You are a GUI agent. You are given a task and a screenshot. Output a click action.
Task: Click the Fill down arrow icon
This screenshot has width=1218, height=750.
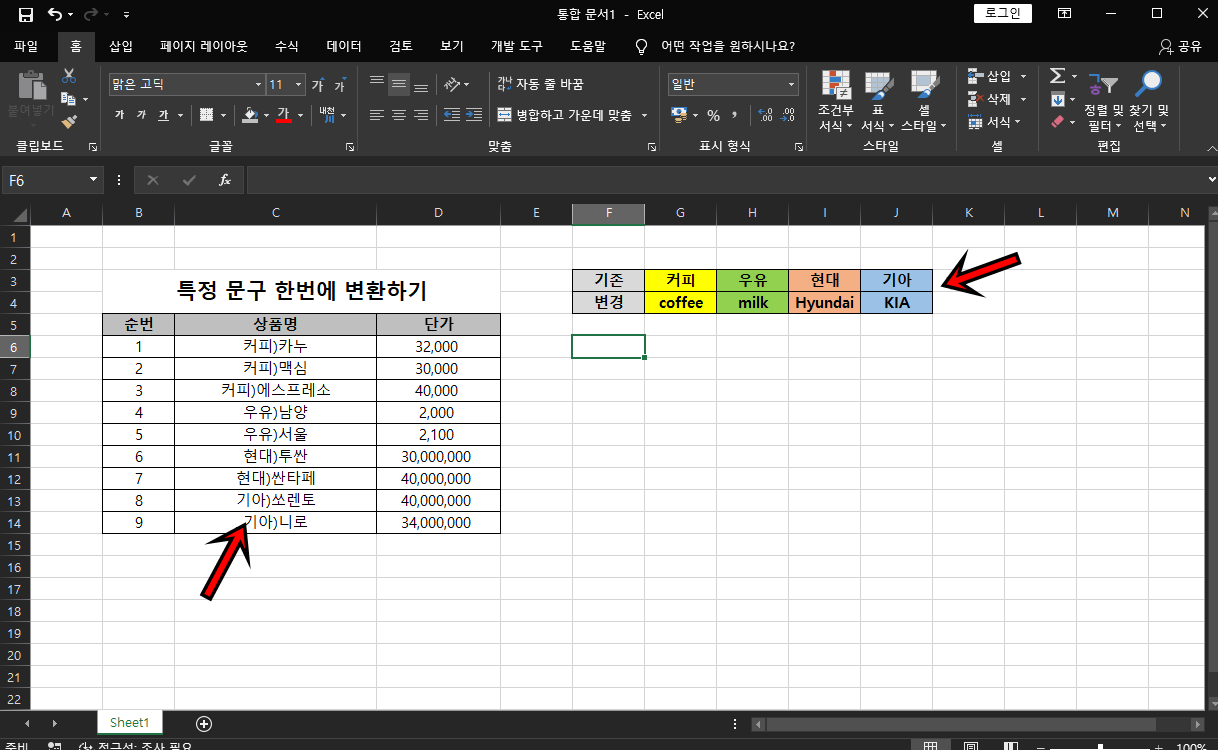point(1057,99)
